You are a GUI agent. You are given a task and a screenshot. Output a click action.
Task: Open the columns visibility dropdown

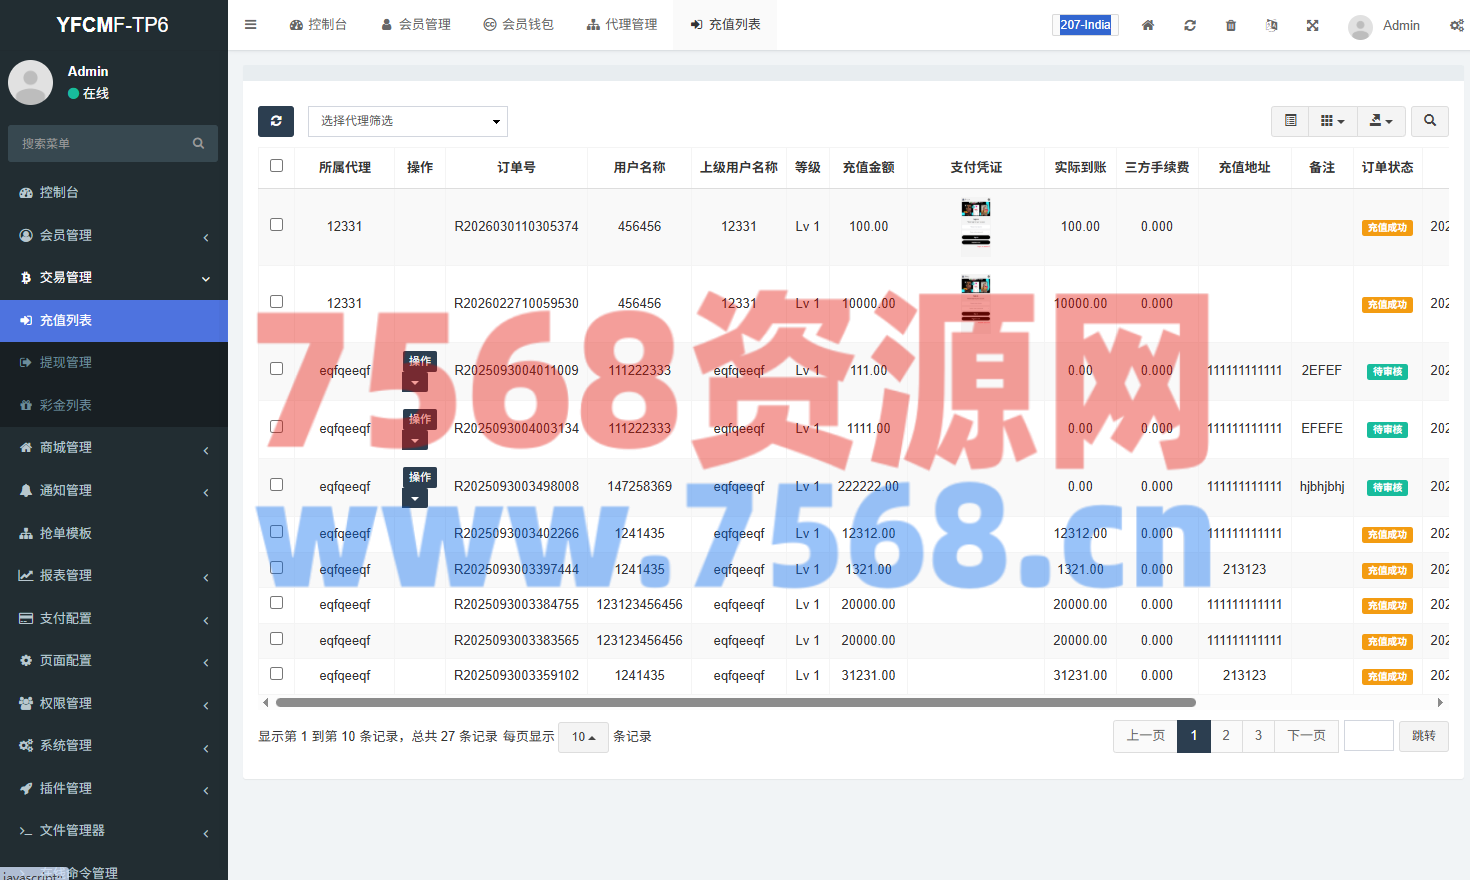click(1332, 121)
